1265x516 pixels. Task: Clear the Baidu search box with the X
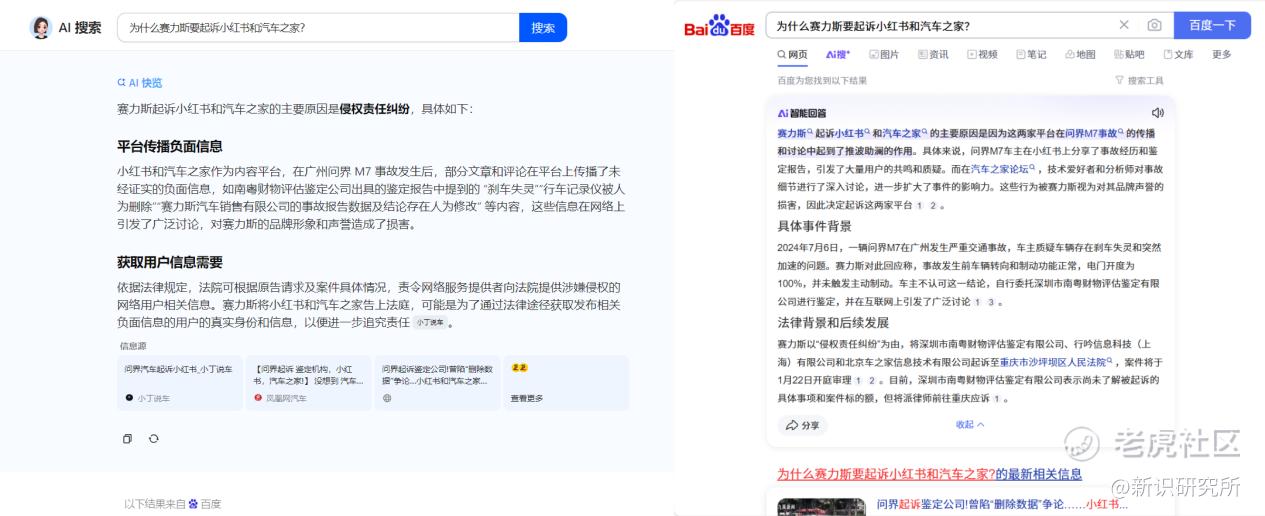click(1124, 25)
